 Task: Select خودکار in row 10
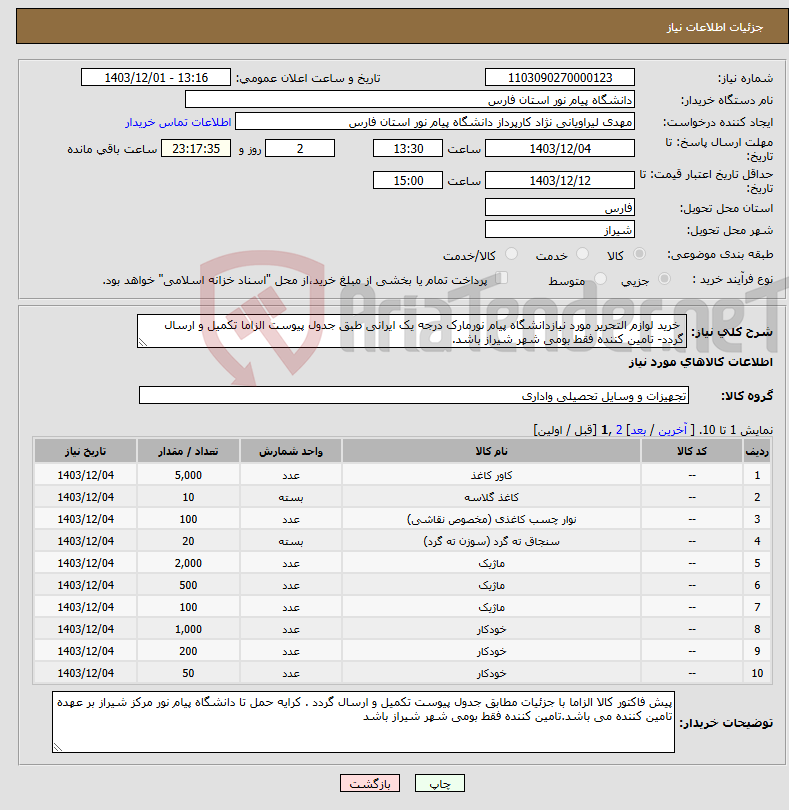(491, 673)
